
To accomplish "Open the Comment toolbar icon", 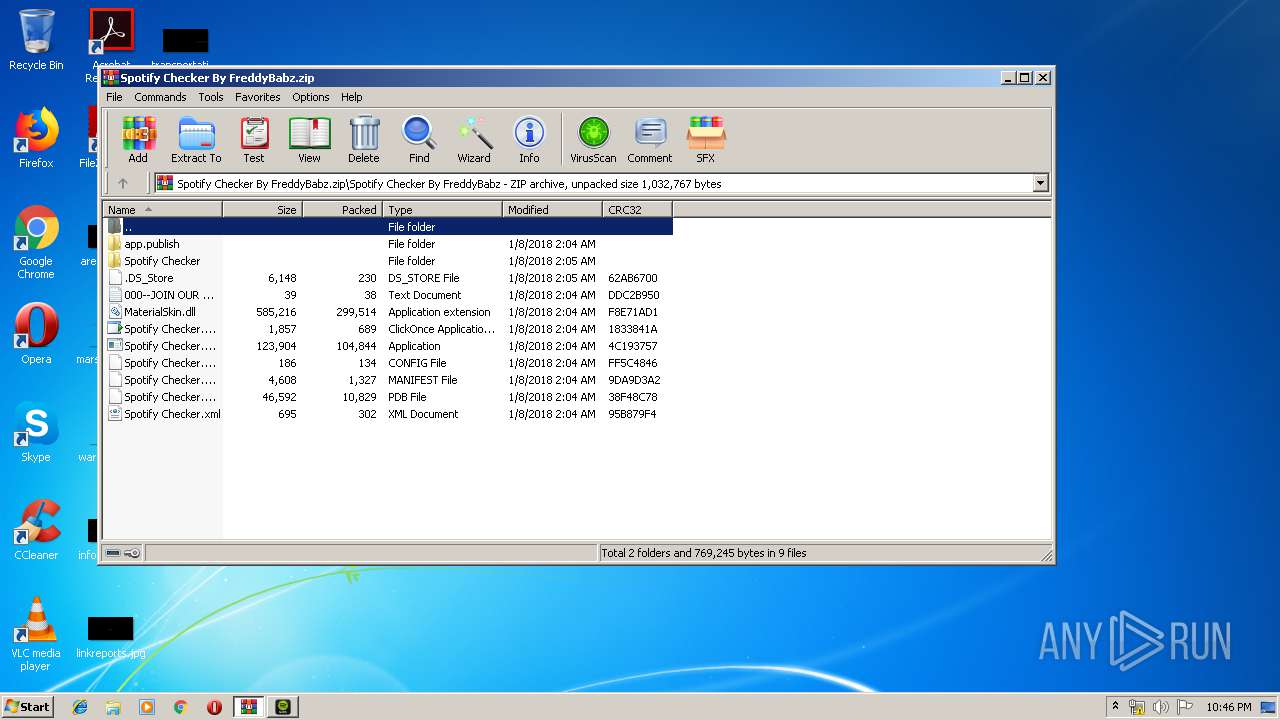I will (650, 139).
